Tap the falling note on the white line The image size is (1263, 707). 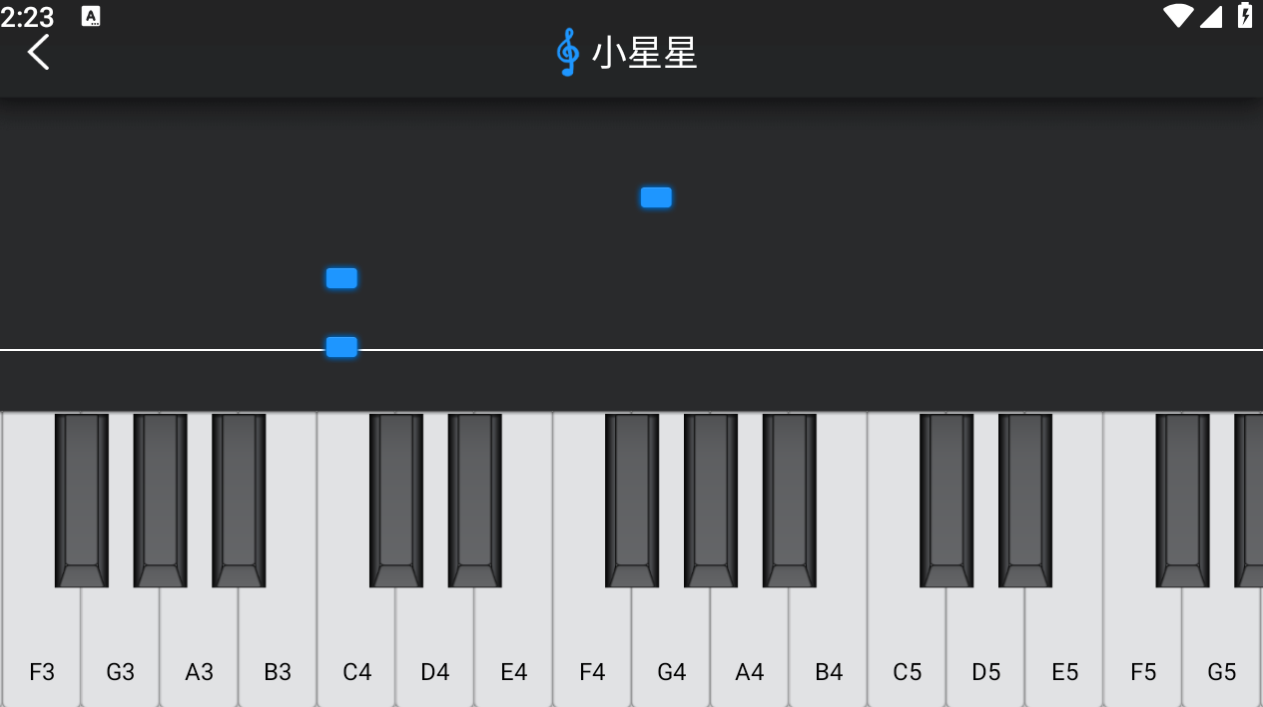[x=341, y=347]
